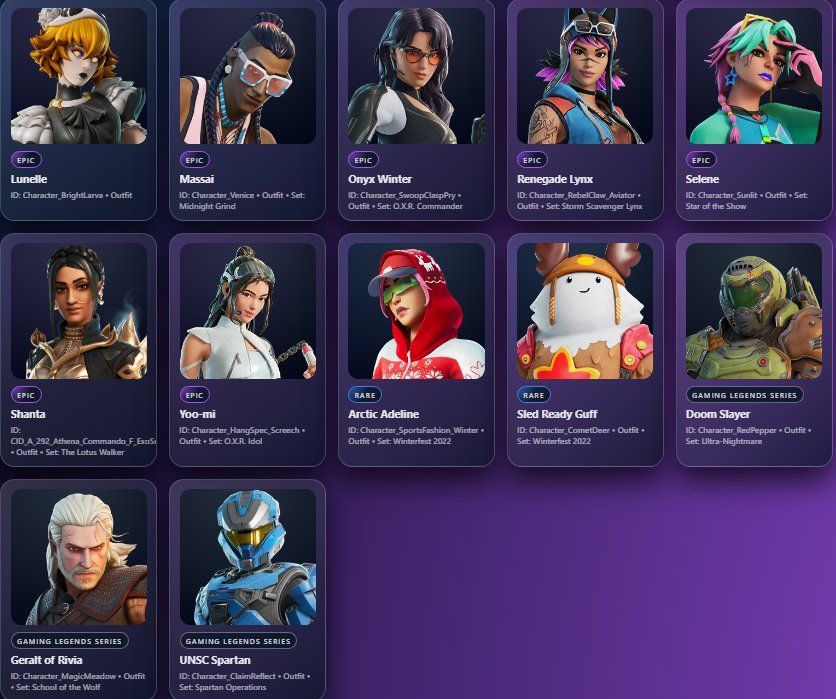The image size is (836, 699).
Task: Open the Doom Slayer portrait
Action: click(x=754, y=311)
